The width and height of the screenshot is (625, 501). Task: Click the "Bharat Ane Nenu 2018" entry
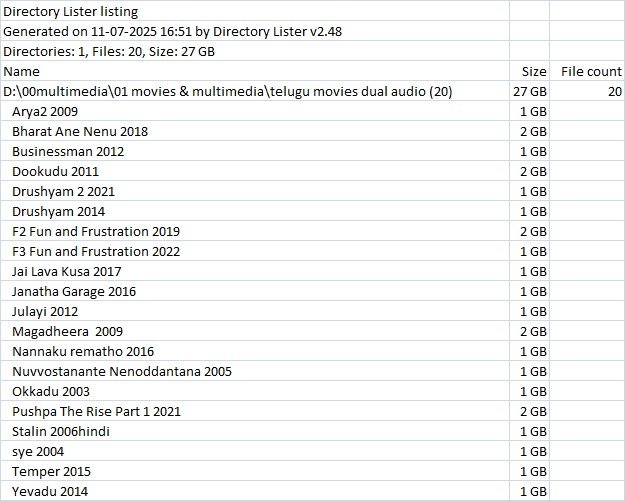coord(82,132)
